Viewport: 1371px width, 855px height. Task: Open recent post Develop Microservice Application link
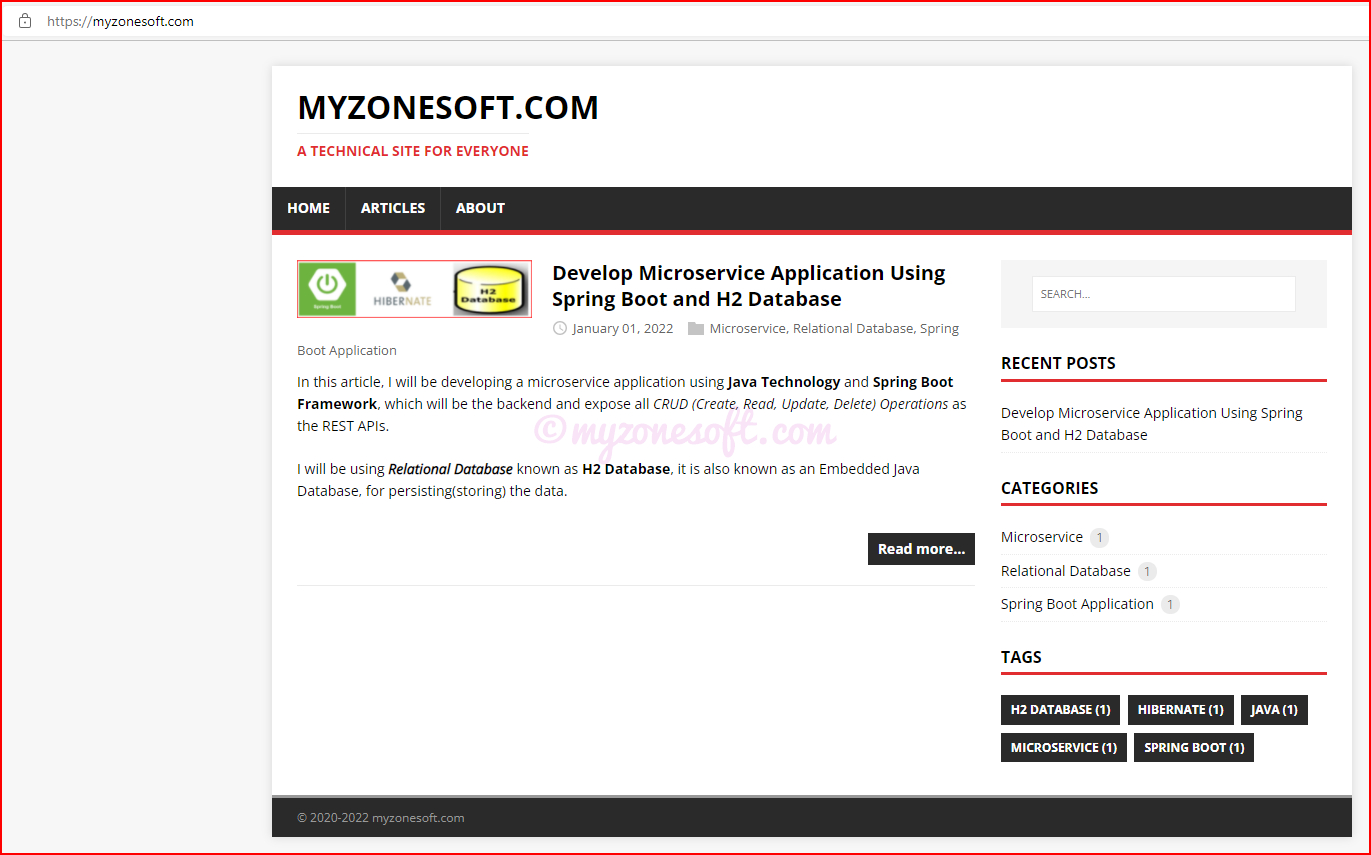pyautogui.click(x=1152, y=424)
